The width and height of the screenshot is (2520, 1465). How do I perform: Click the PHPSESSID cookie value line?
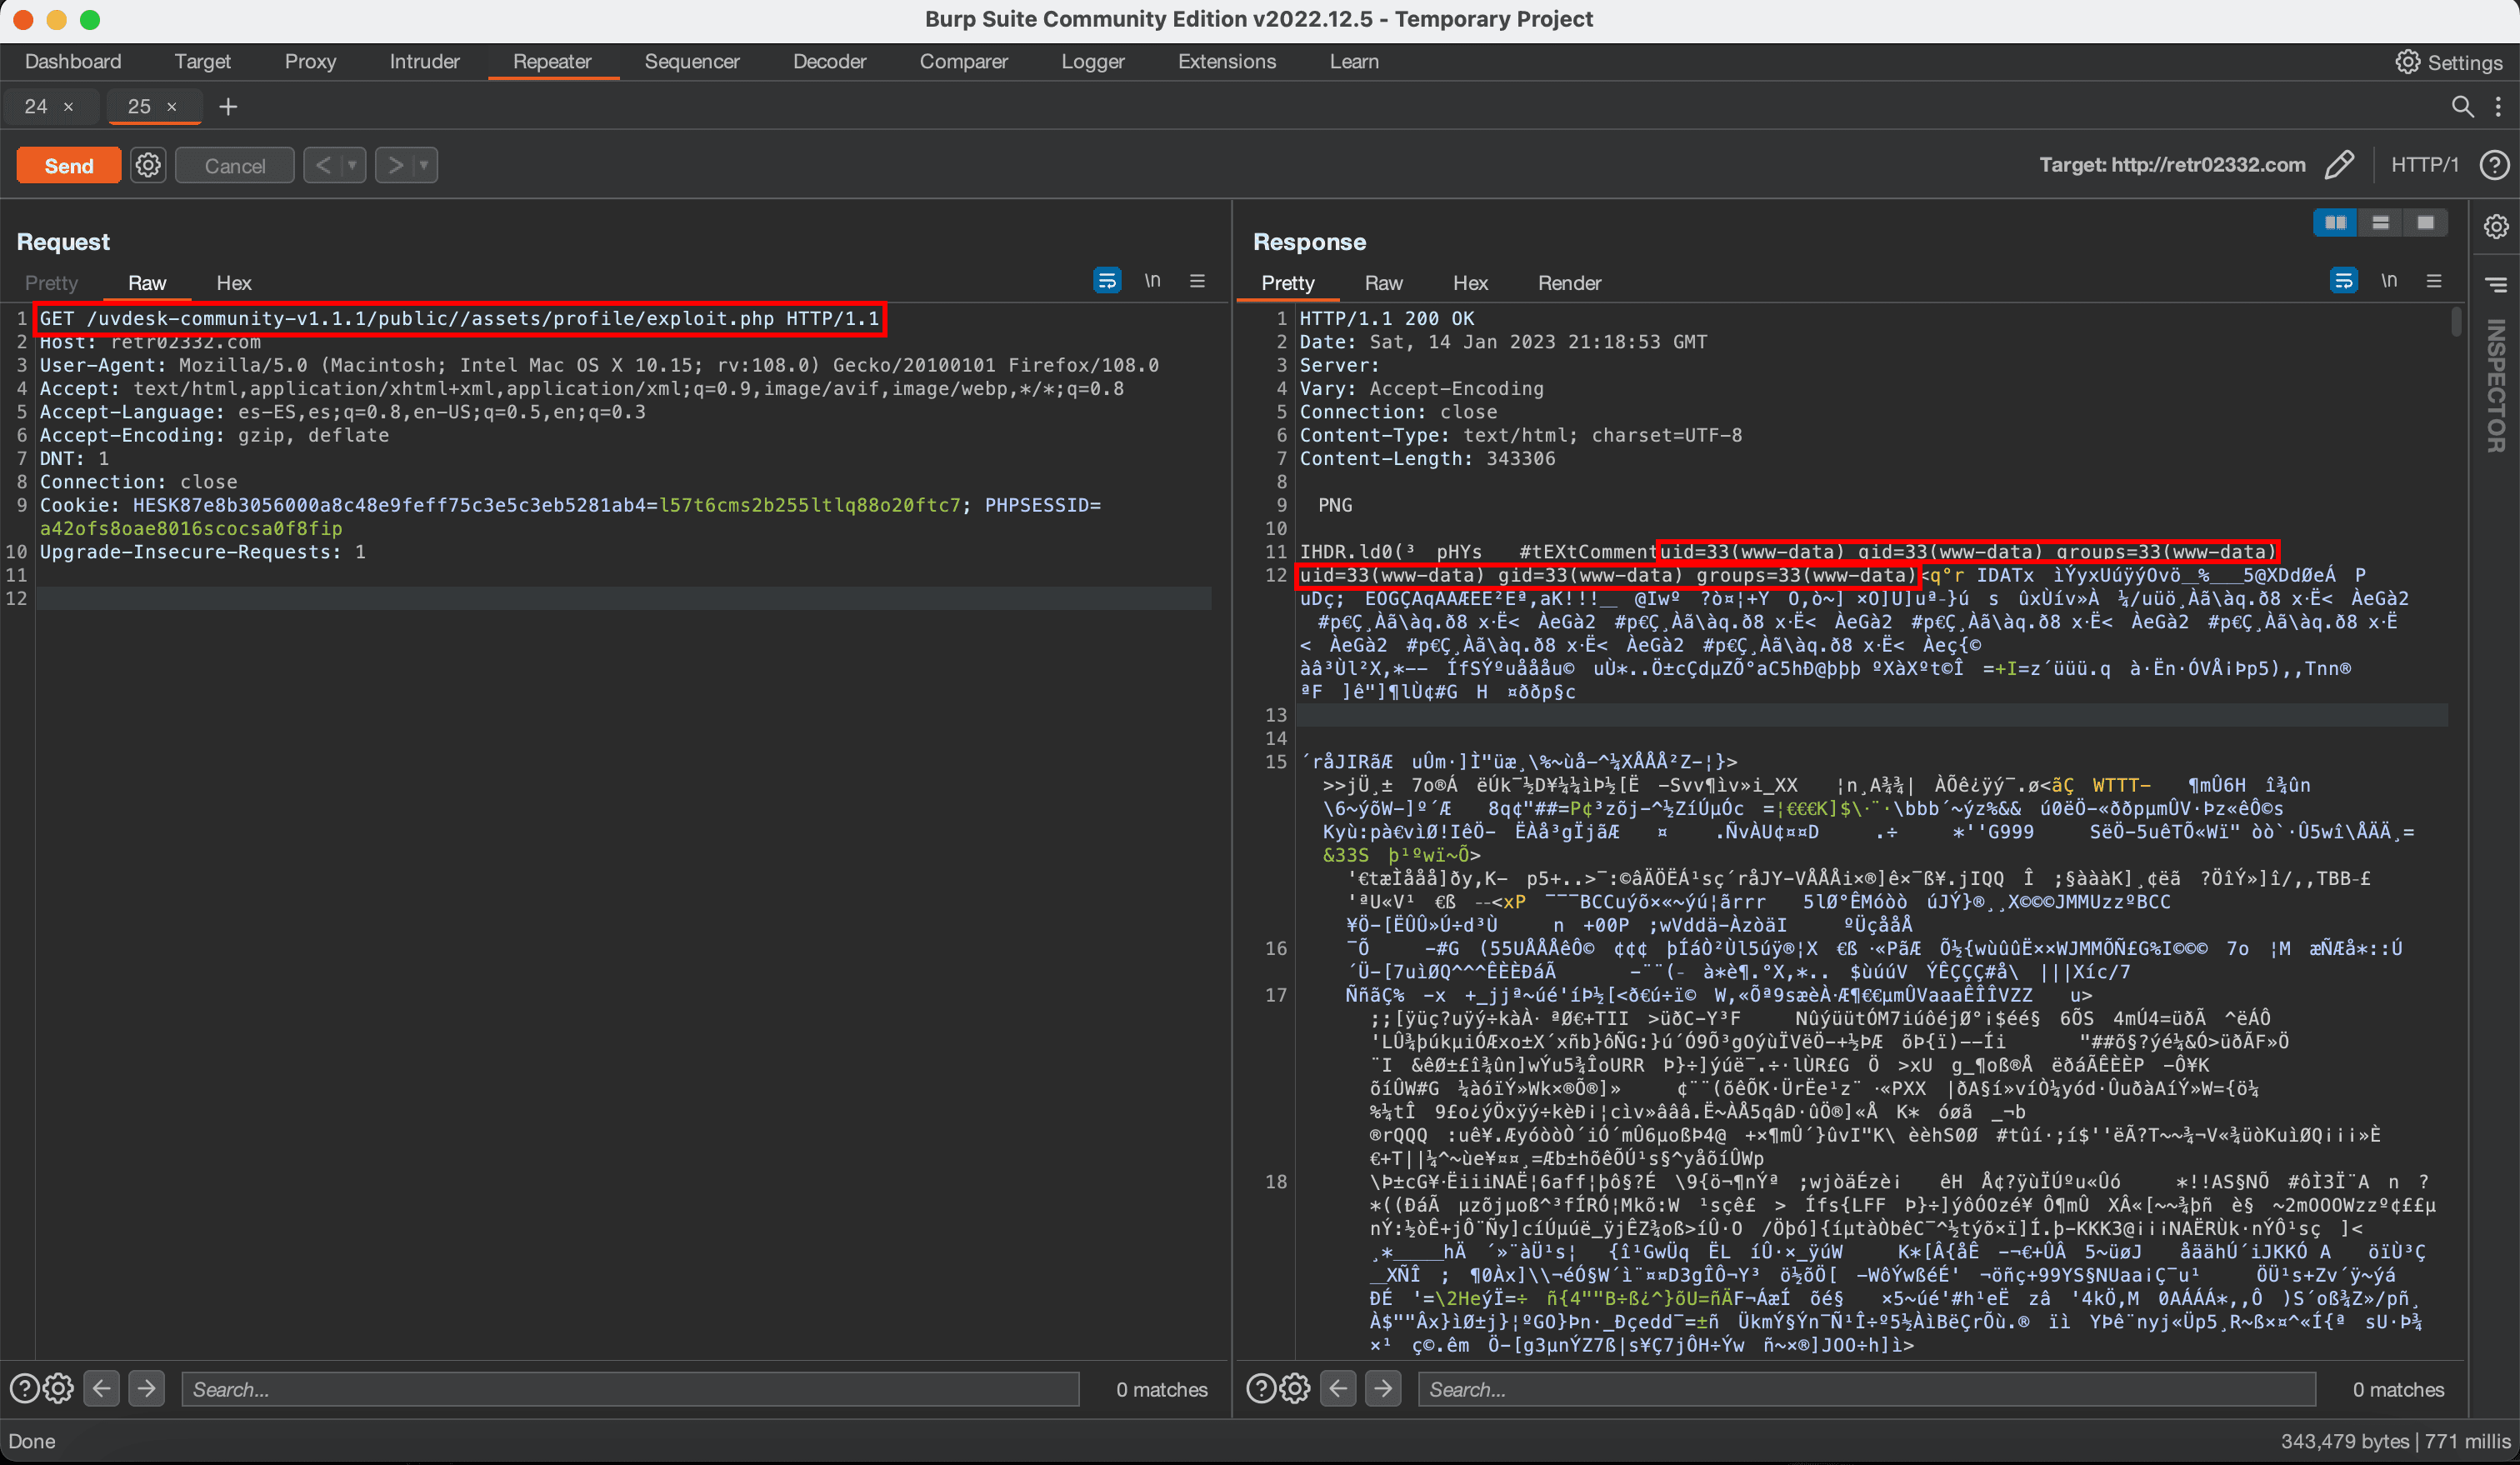(x=191, y=529)
